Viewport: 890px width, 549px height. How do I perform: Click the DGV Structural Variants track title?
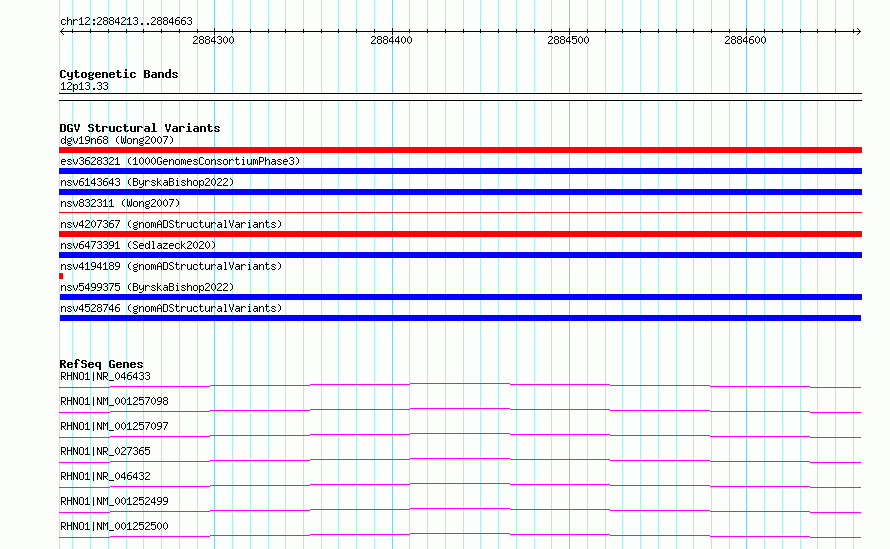click(140, 128)
